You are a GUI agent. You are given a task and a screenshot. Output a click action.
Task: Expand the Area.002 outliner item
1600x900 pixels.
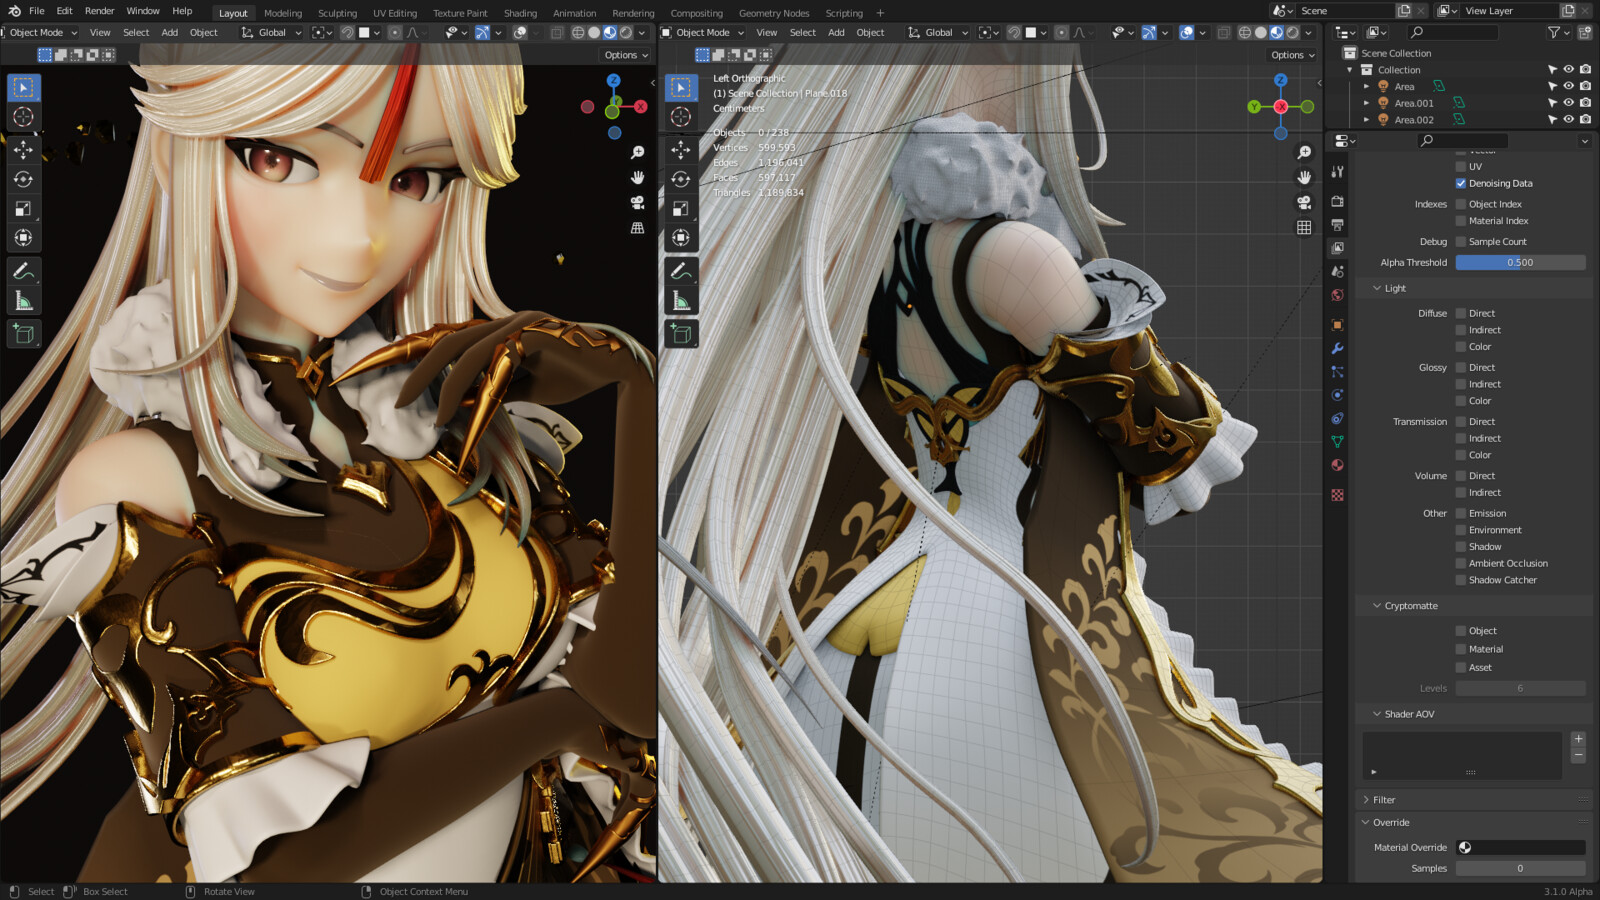pos(1366,120)
